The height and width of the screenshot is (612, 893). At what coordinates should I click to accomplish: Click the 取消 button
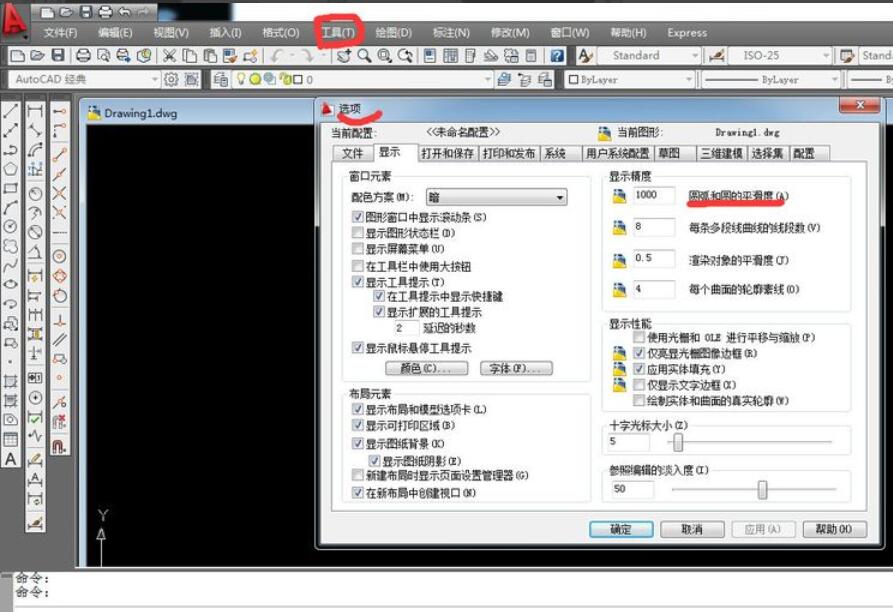point(692,529)
